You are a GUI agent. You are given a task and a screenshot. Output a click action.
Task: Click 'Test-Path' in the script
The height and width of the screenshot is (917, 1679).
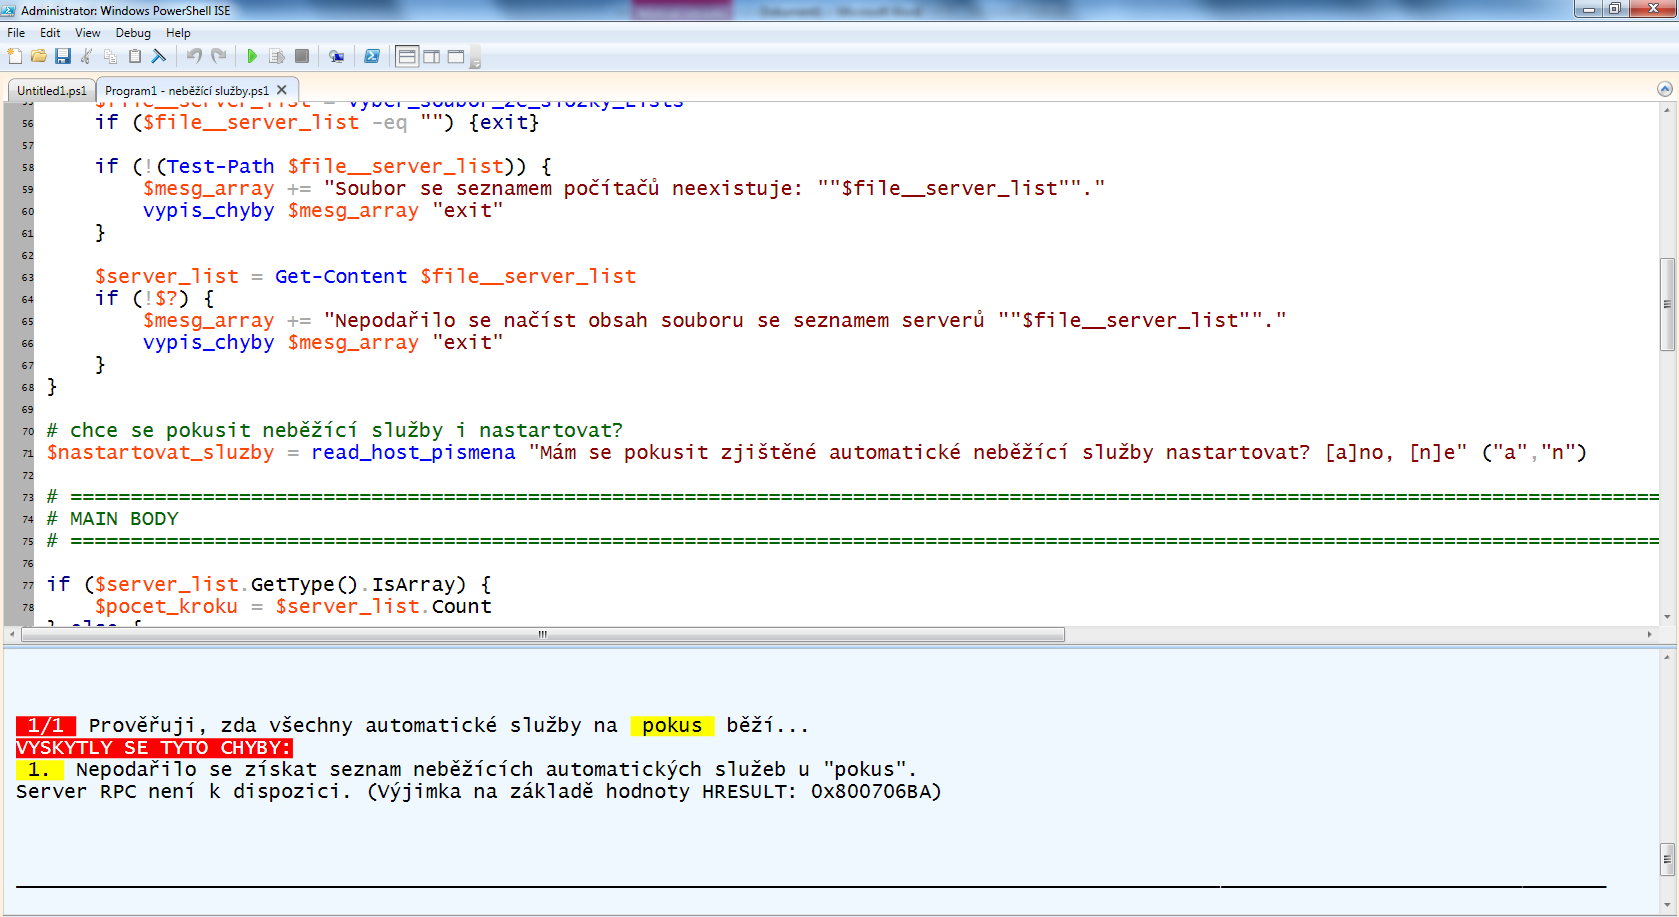pos(221,166)
